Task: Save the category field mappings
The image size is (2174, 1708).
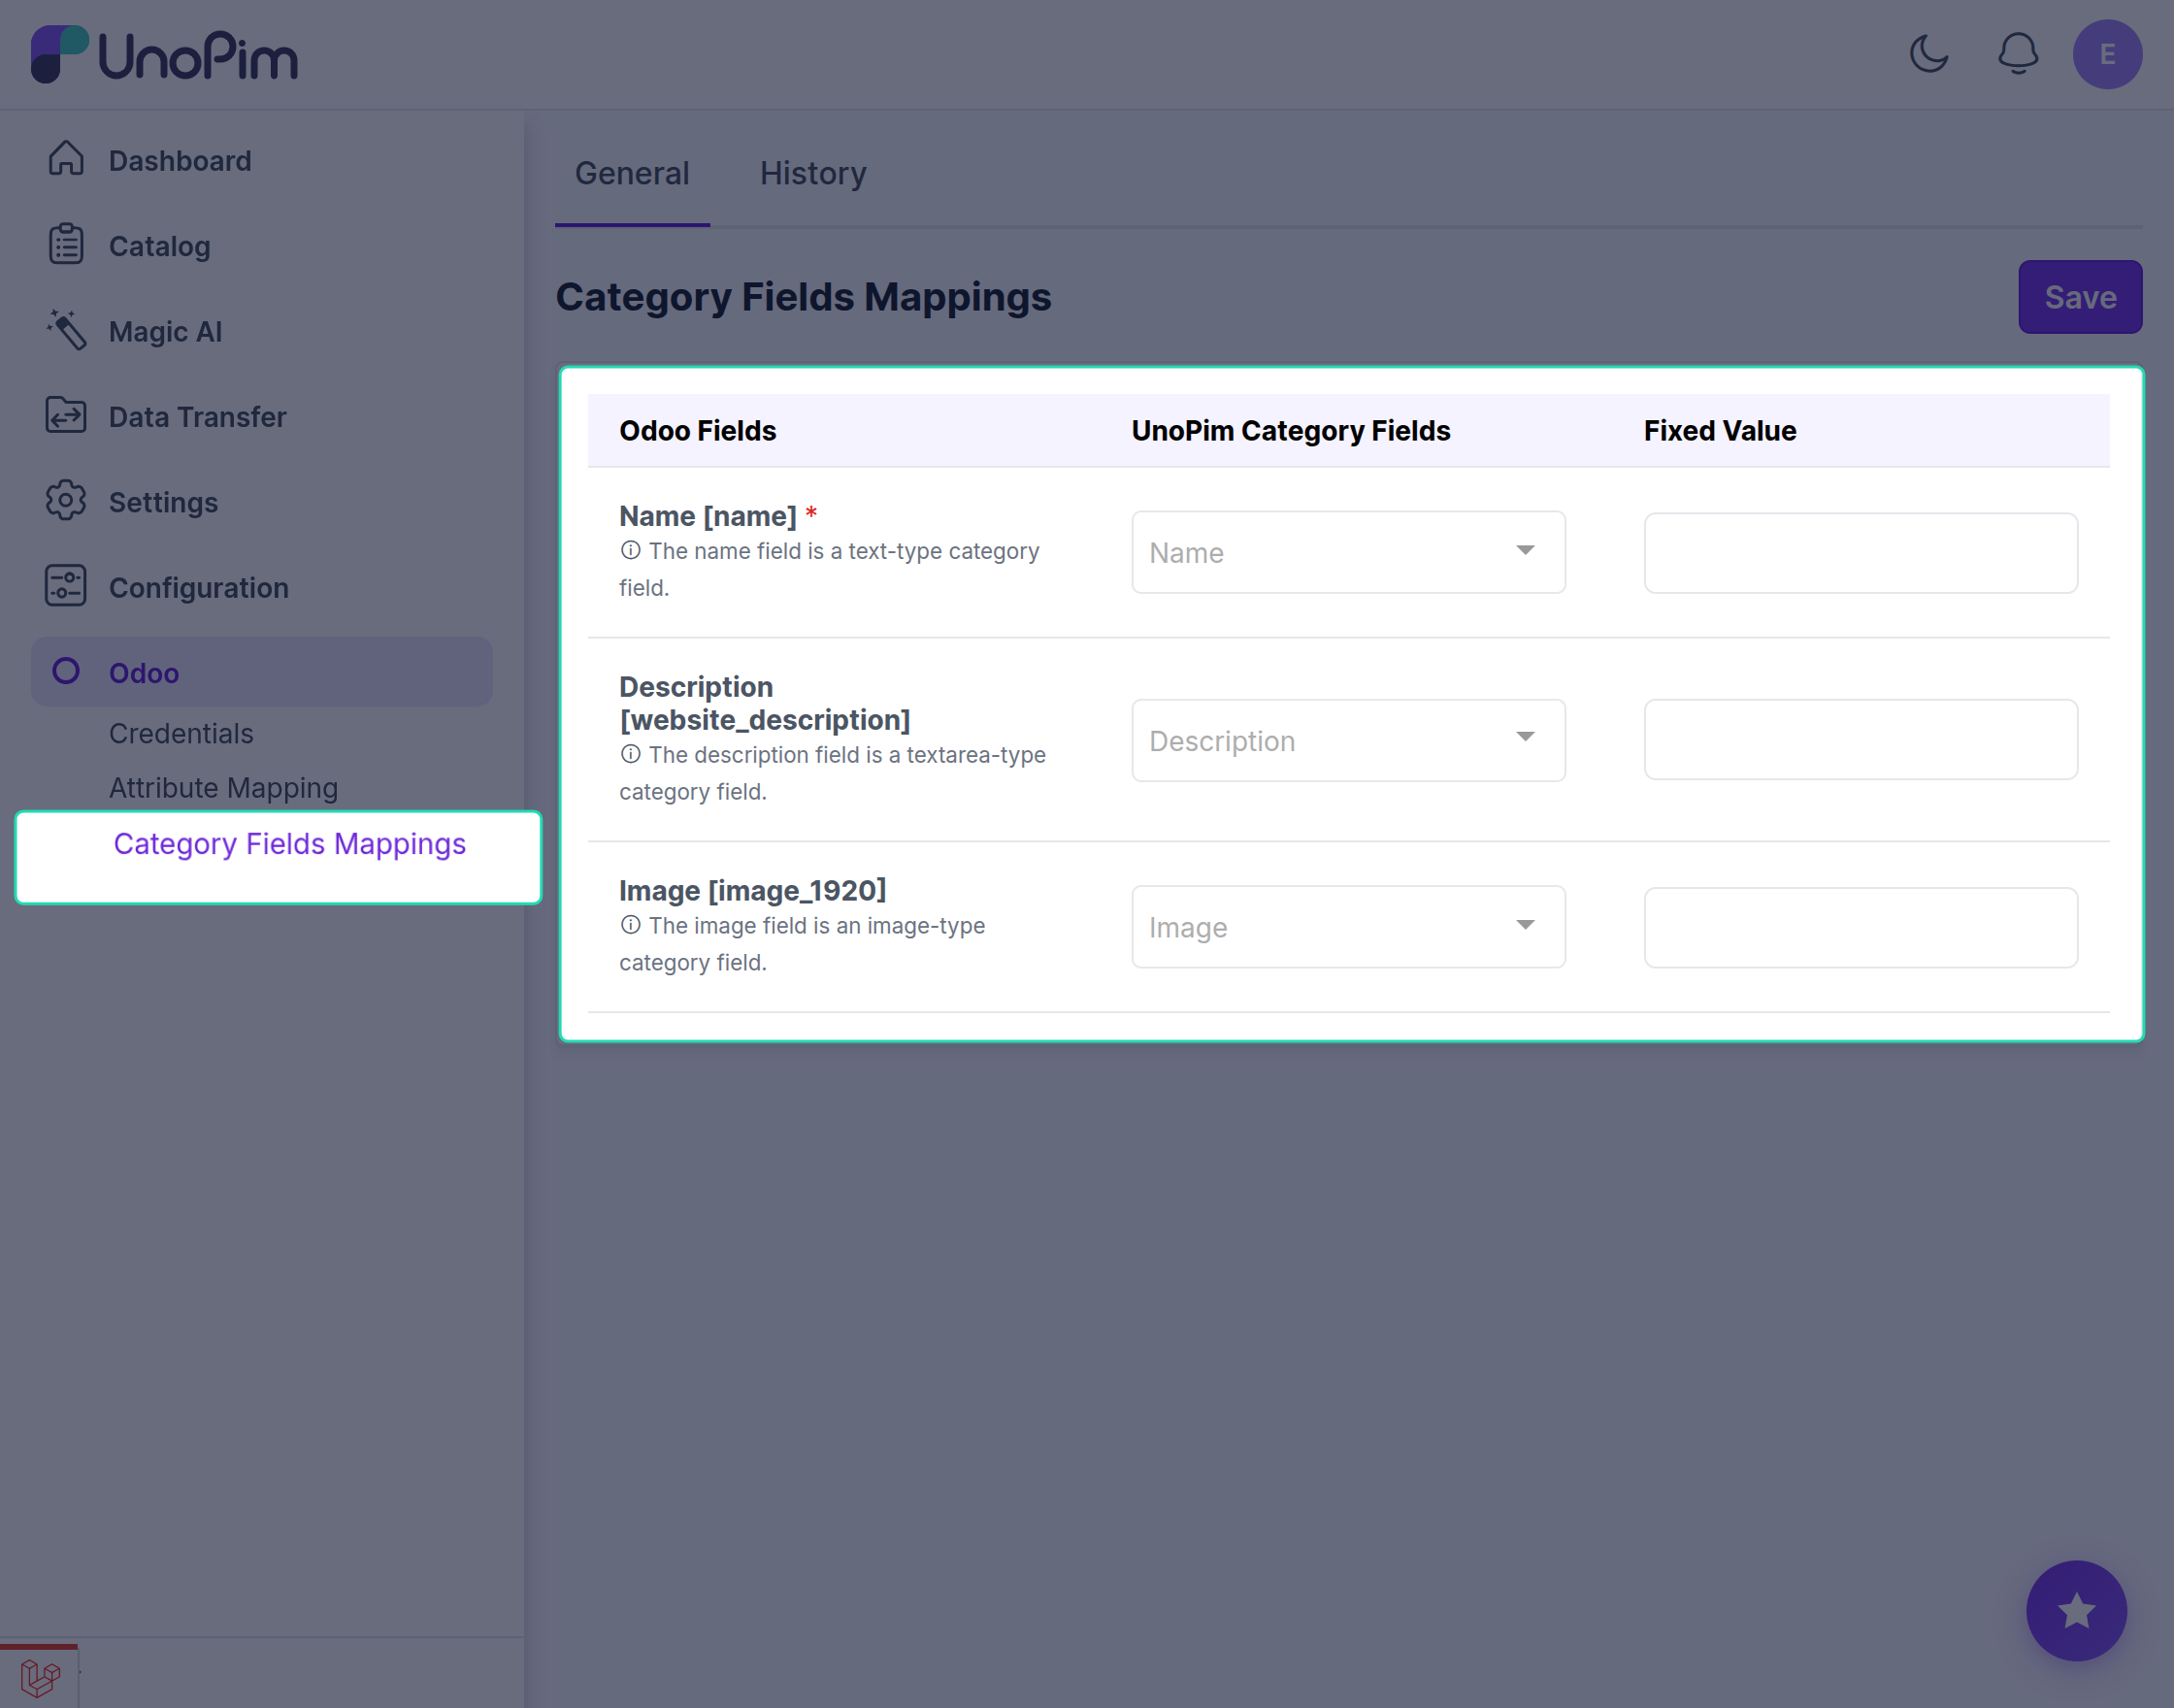Action: click(x=2080, y=297)
